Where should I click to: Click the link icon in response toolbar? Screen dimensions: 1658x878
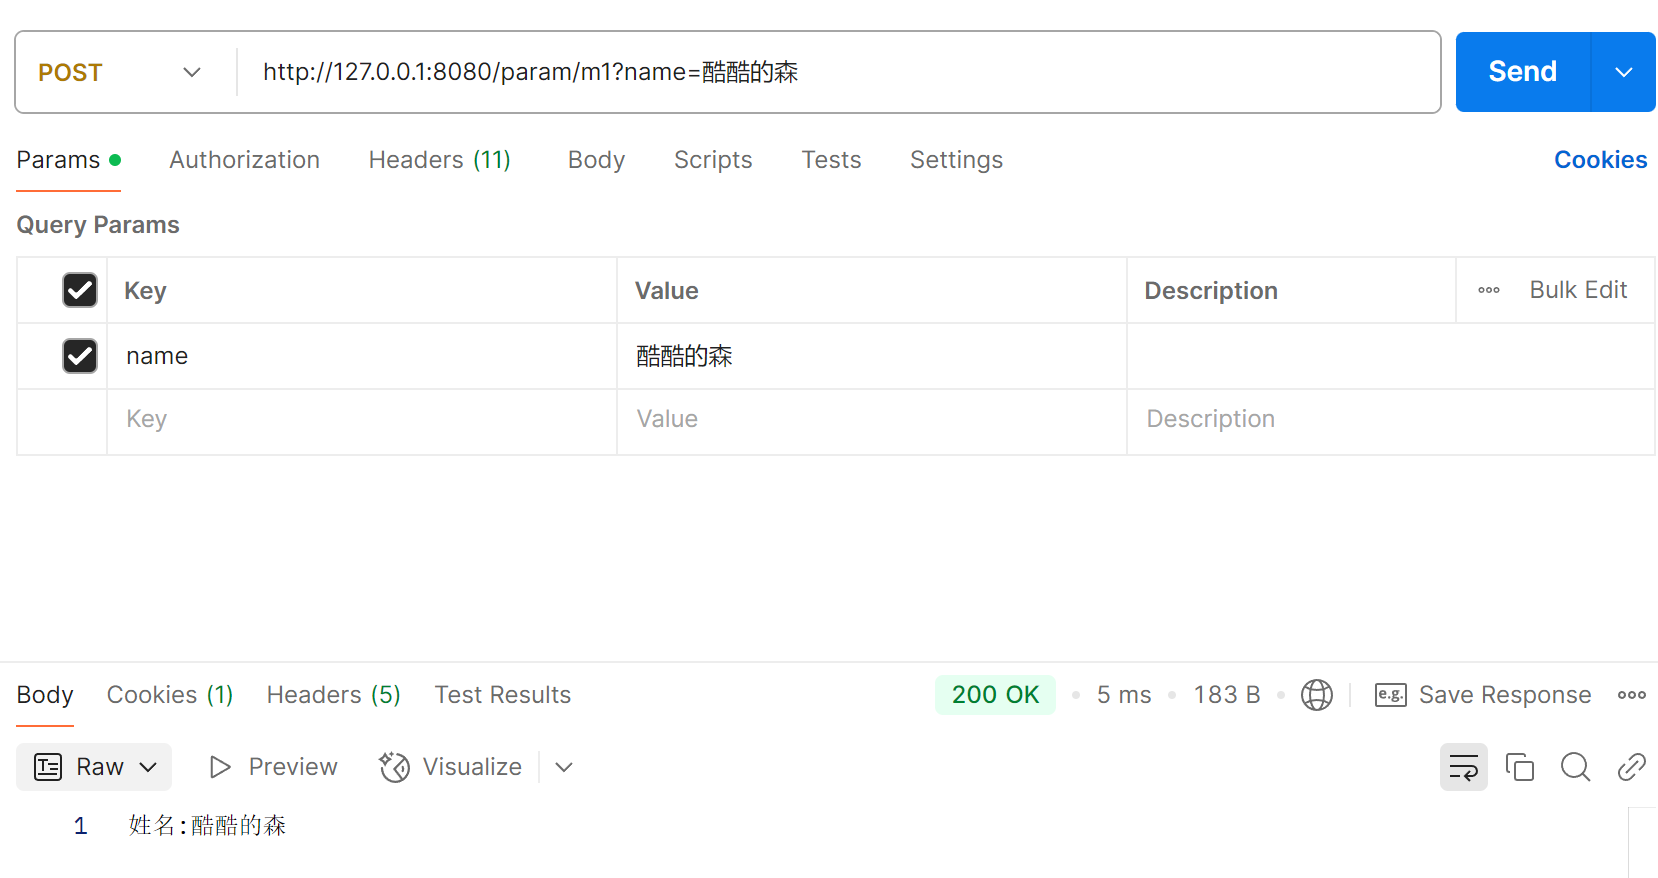[x=1631, y=767]
